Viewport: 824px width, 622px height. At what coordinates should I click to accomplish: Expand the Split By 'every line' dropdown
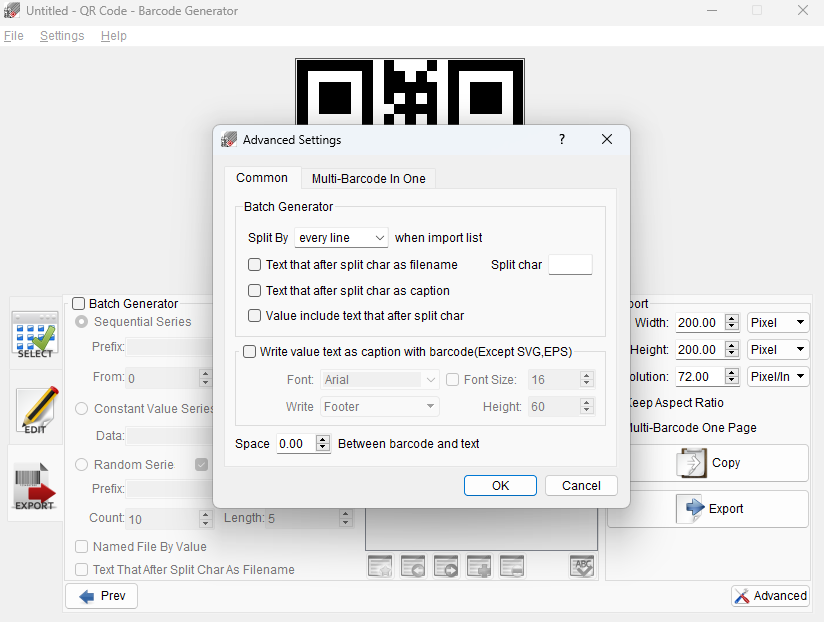[x=341, y=238]
